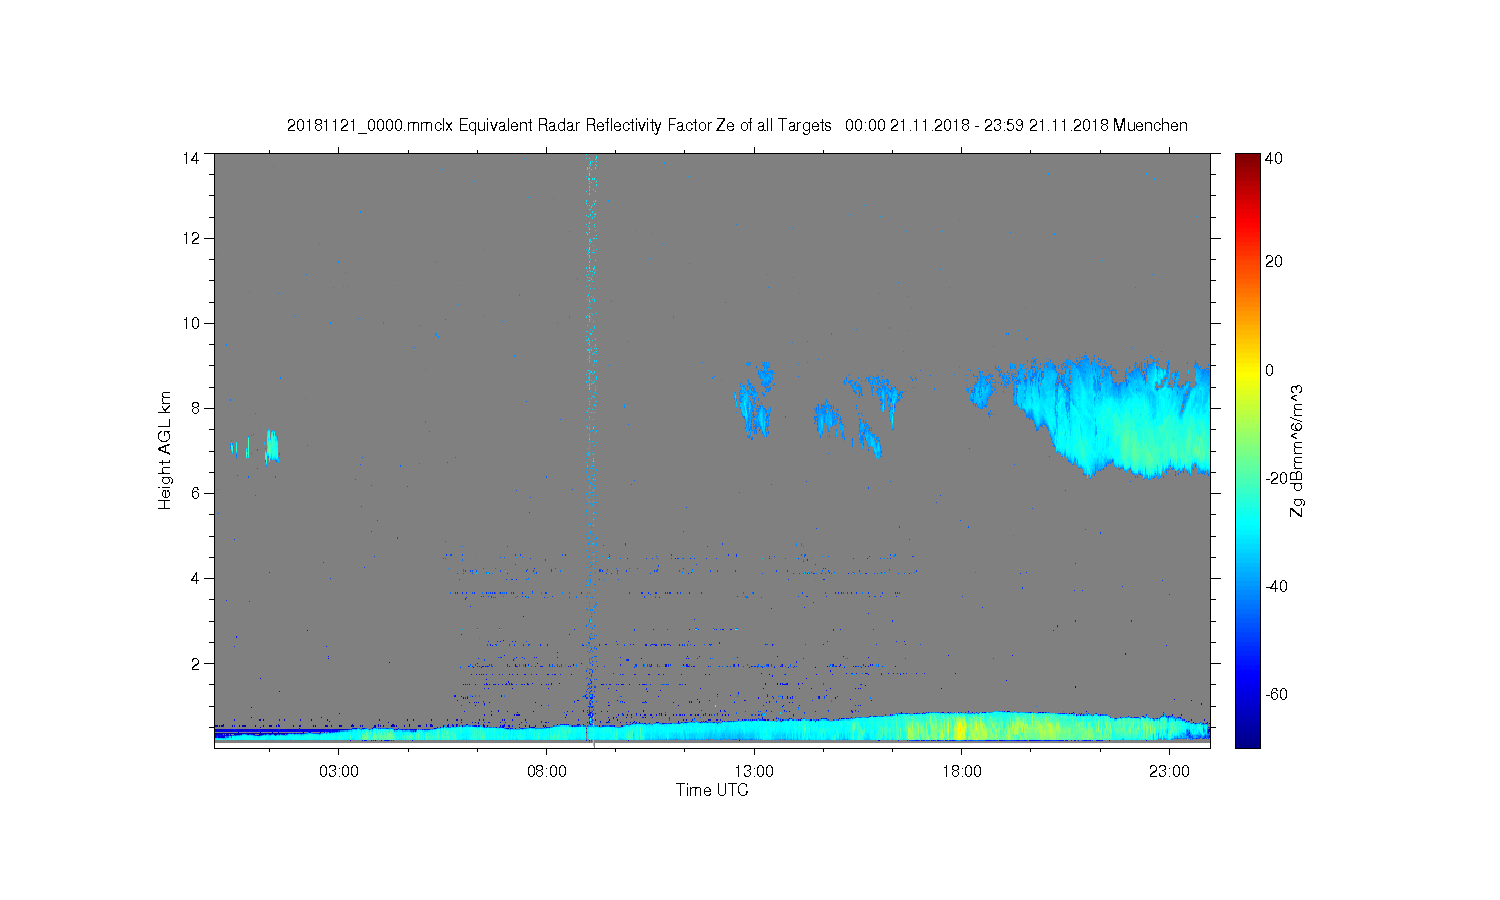The image size is (1500, 900).
Task: Click height-axis tick label 14
Action: pos(190,158)
